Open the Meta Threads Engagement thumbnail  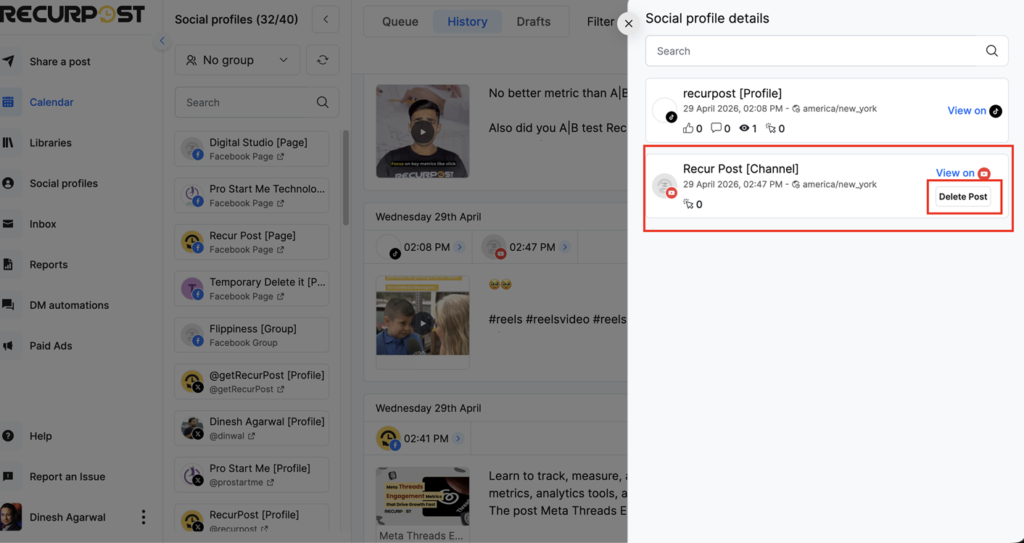tap(423, 496)
